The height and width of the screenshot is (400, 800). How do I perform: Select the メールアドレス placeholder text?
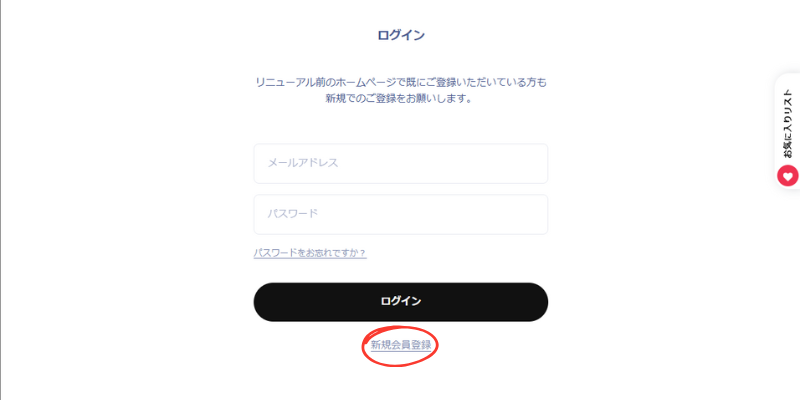pyautogui.click(x=303, y=163)
